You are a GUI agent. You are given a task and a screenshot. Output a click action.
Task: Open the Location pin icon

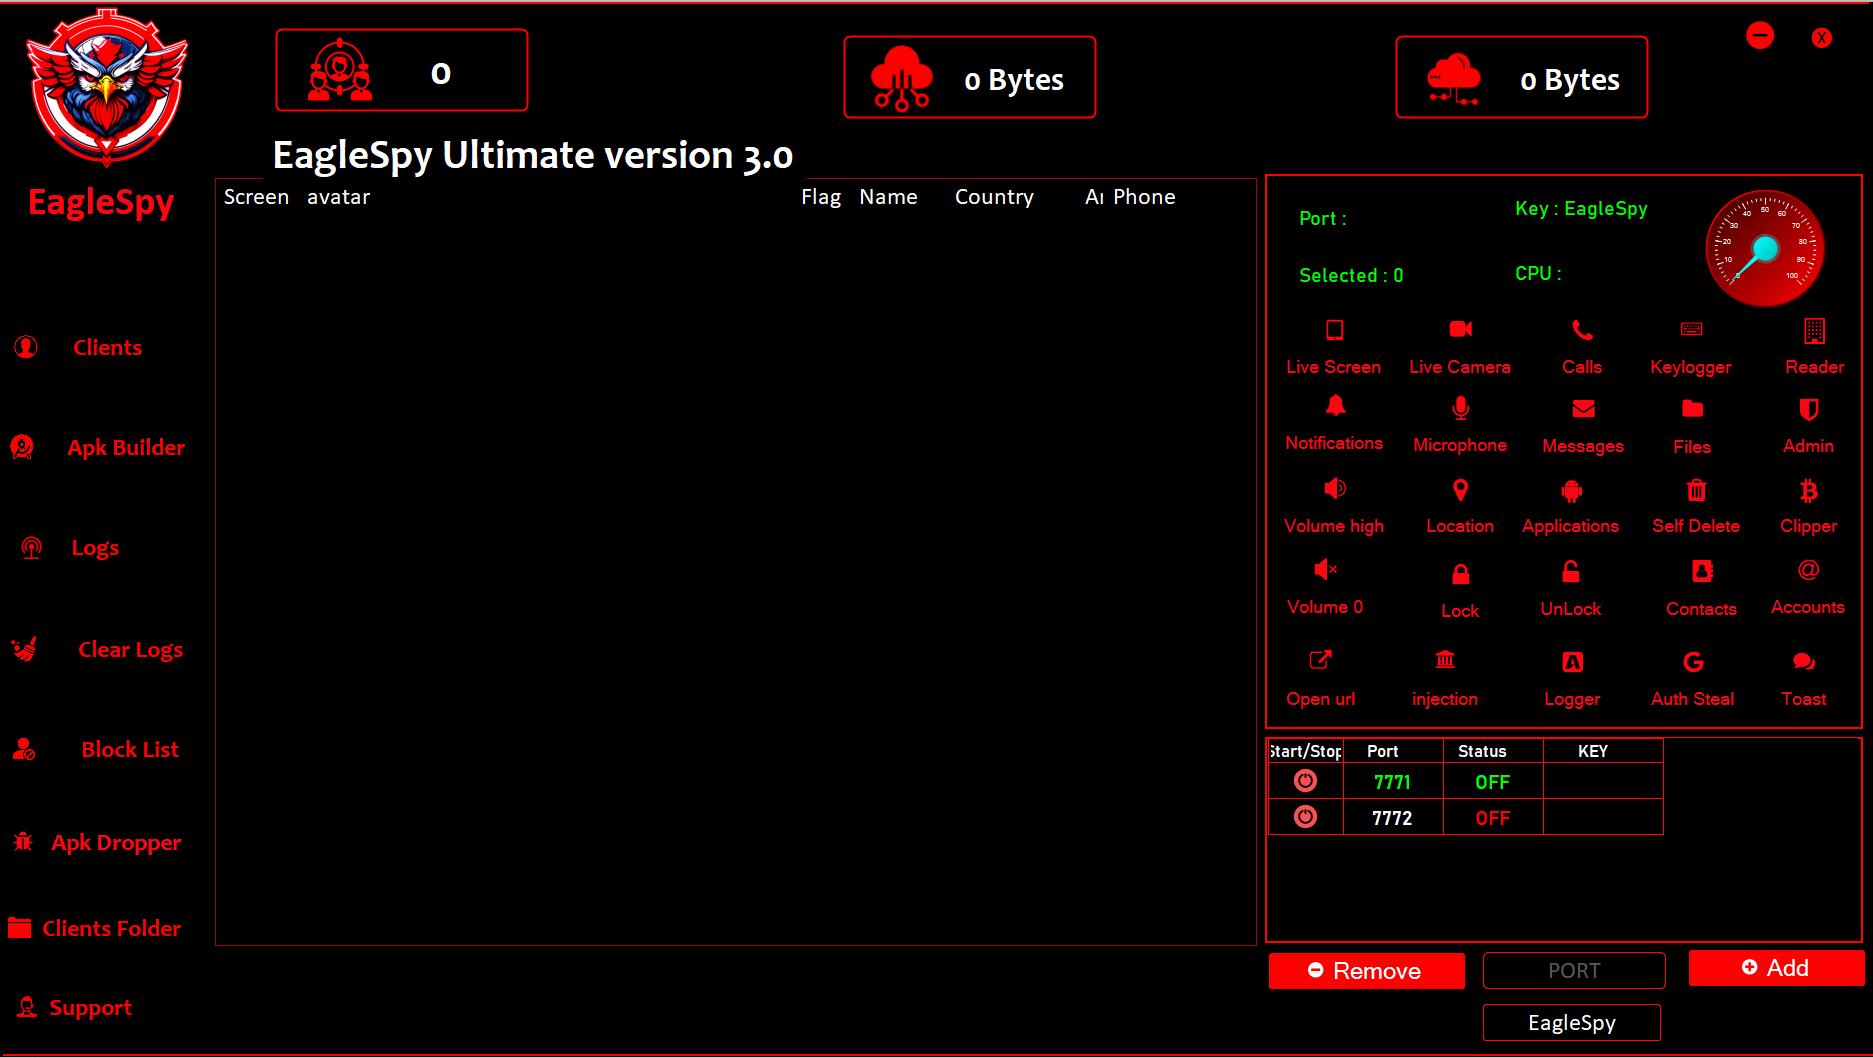click(1460, 490)
